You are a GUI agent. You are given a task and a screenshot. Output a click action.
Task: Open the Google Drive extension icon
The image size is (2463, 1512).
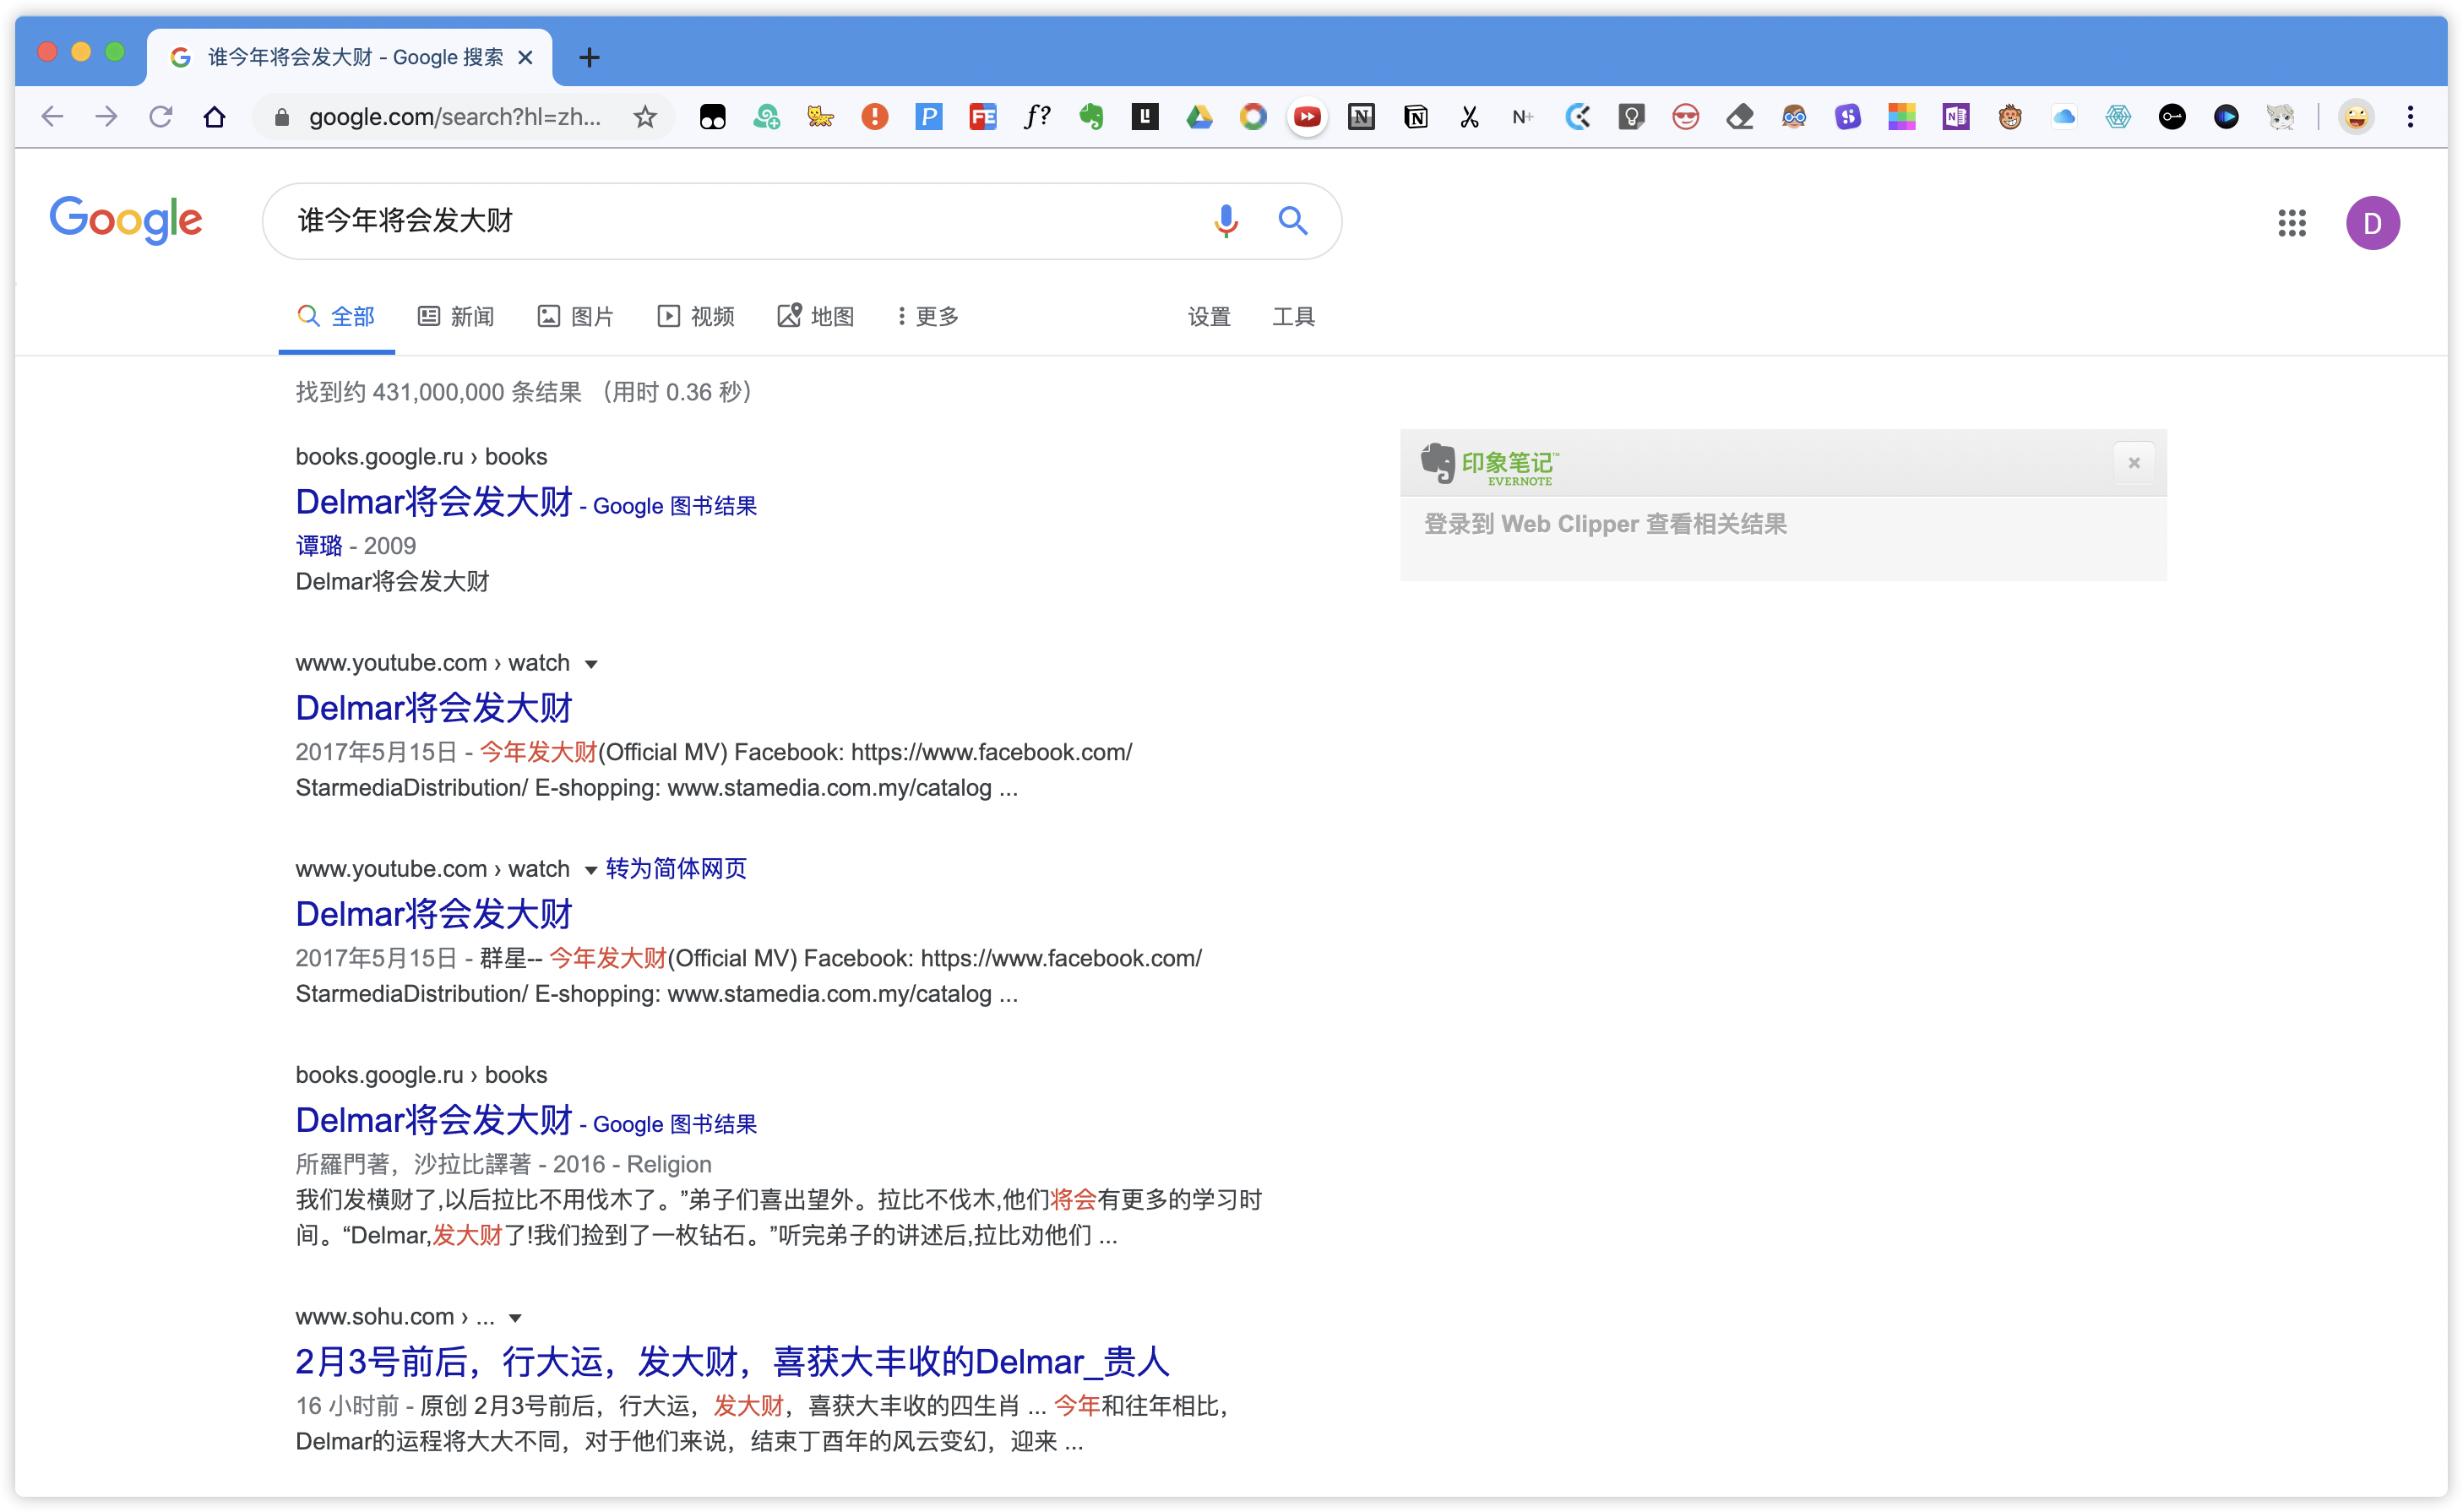[x=1199, y=117]
